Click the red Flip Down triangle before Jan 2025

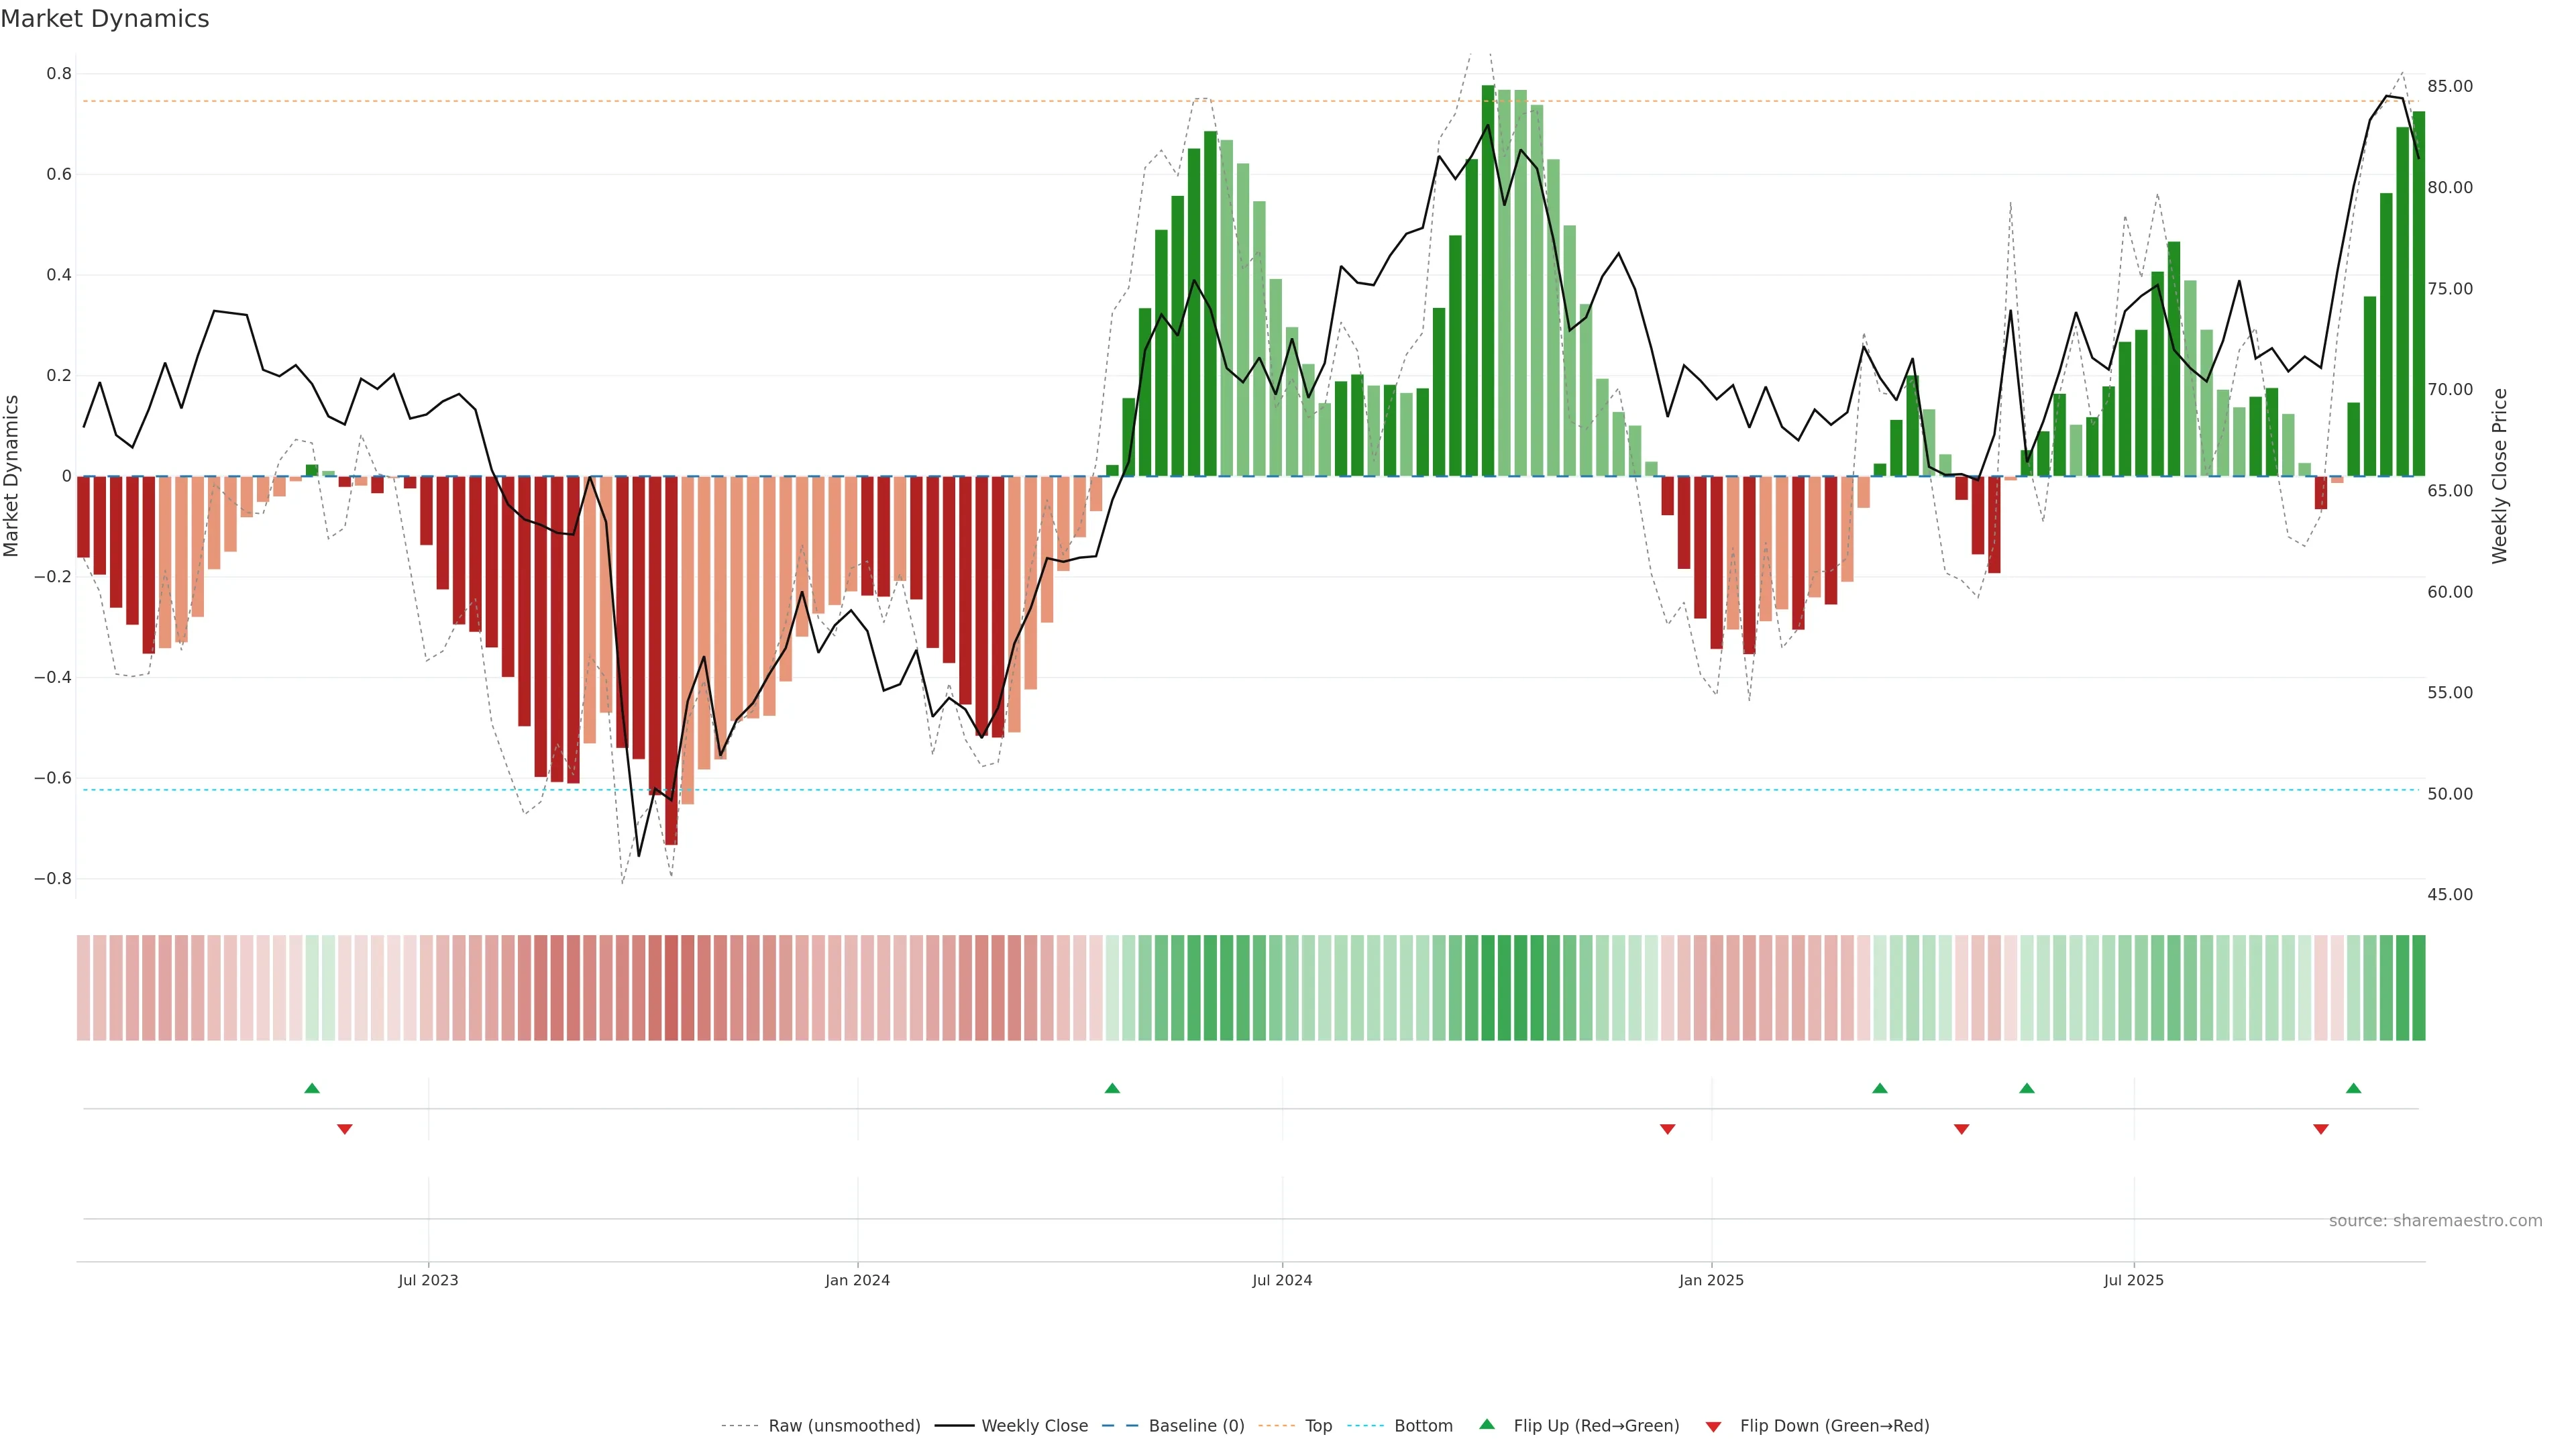pos(1667,1129)
